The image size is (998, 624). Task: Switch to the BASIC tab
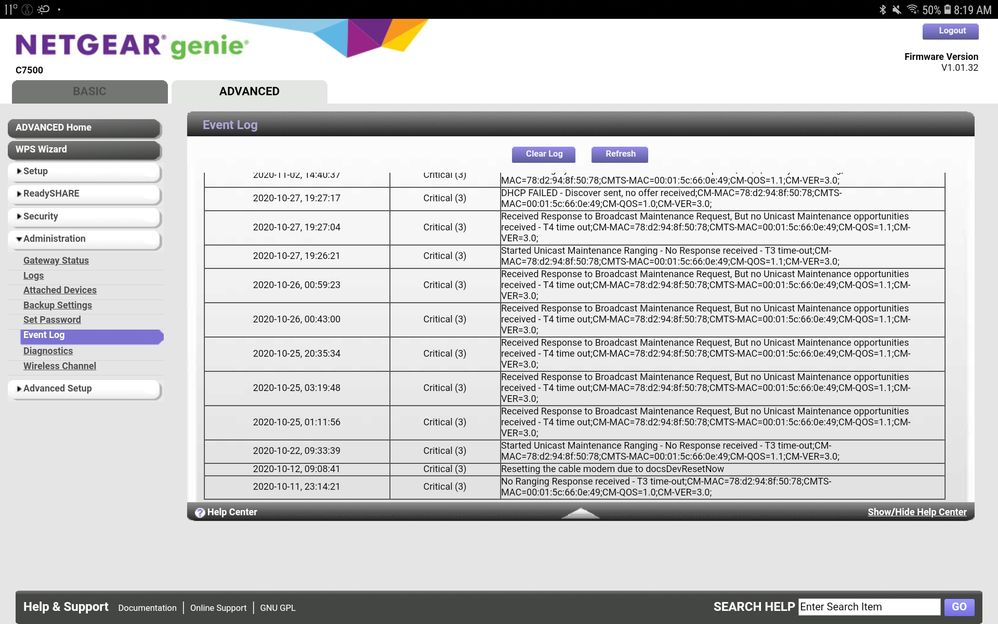click(89, 91)
